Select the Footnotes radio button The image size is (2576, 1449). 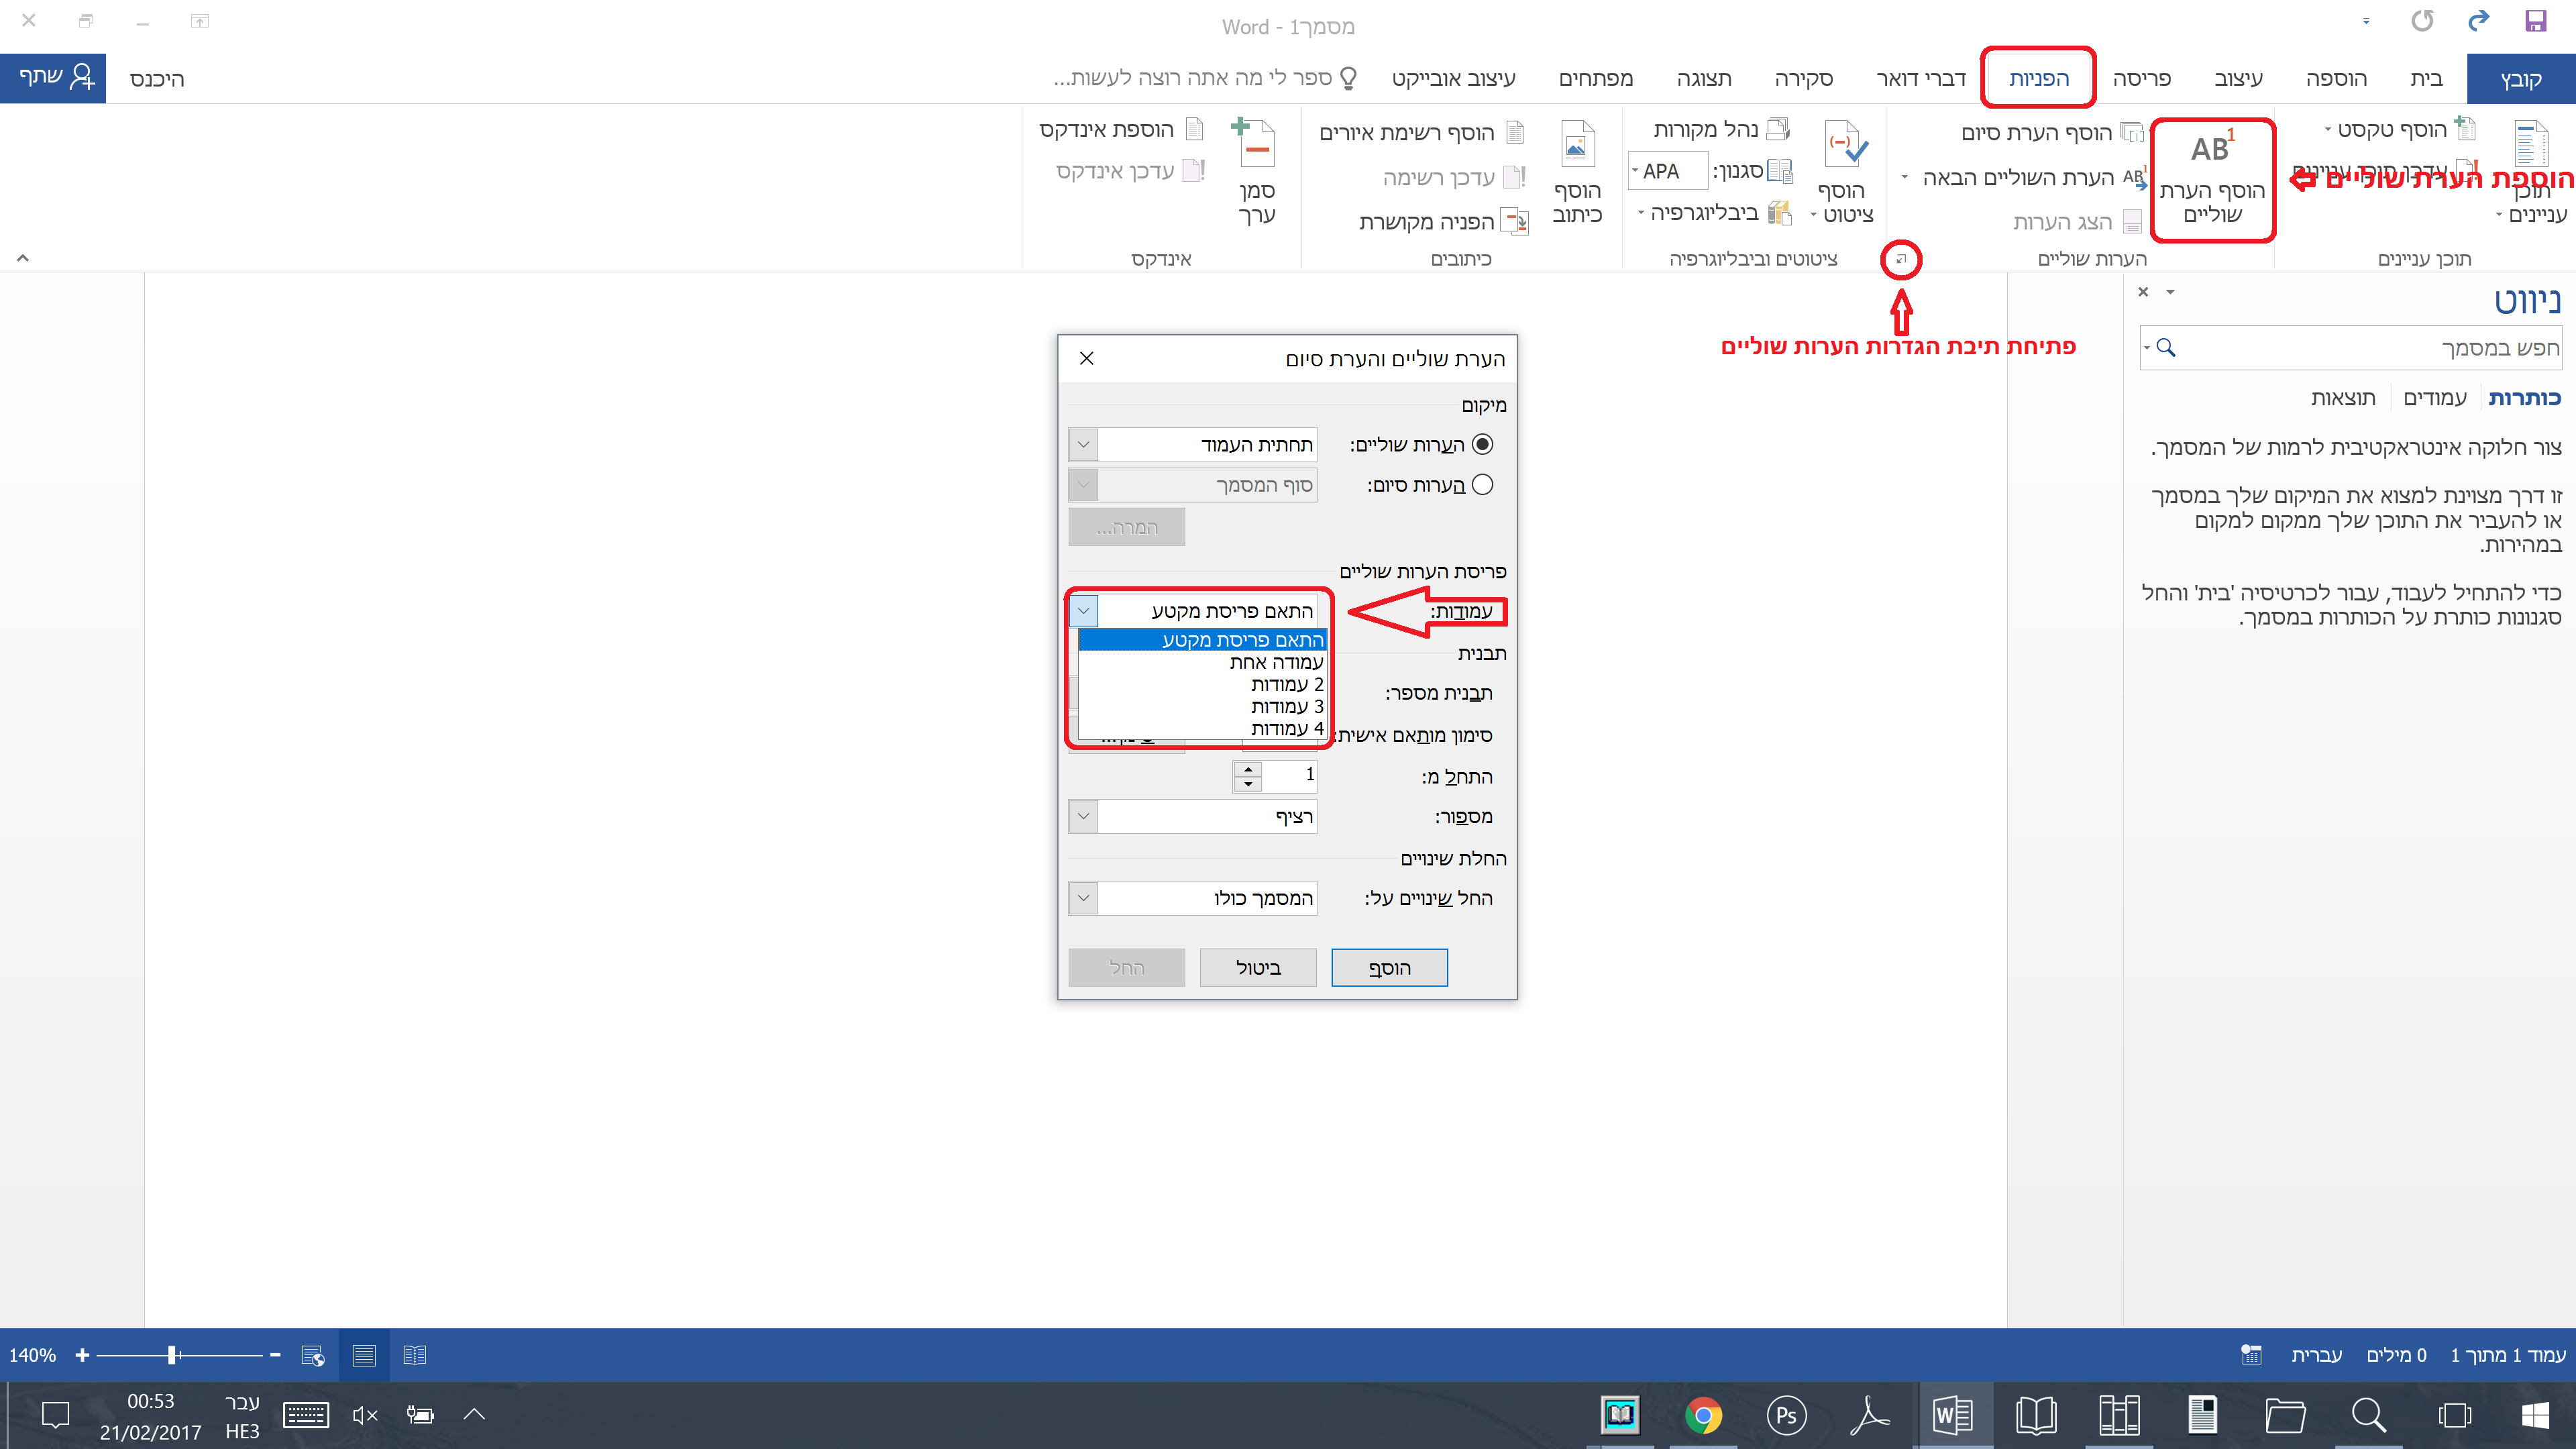tap(1482, 444)
